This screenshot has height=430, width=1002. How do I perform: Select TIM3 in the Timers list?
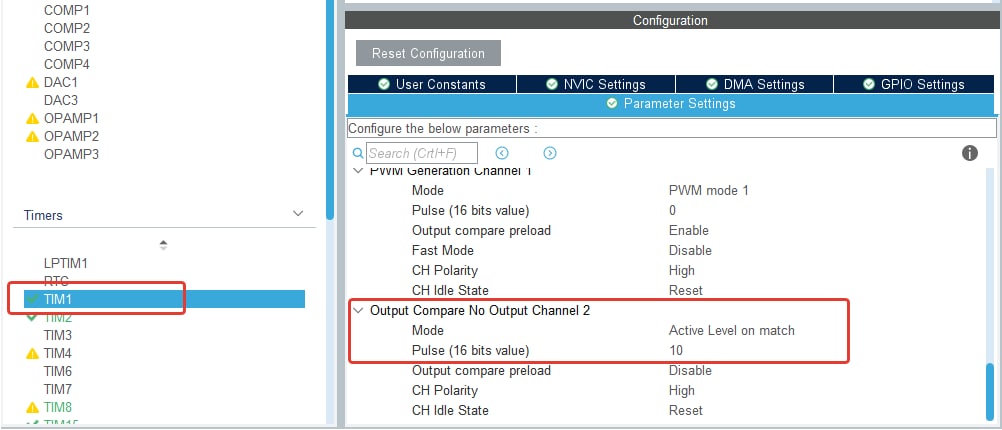(58, 335)
